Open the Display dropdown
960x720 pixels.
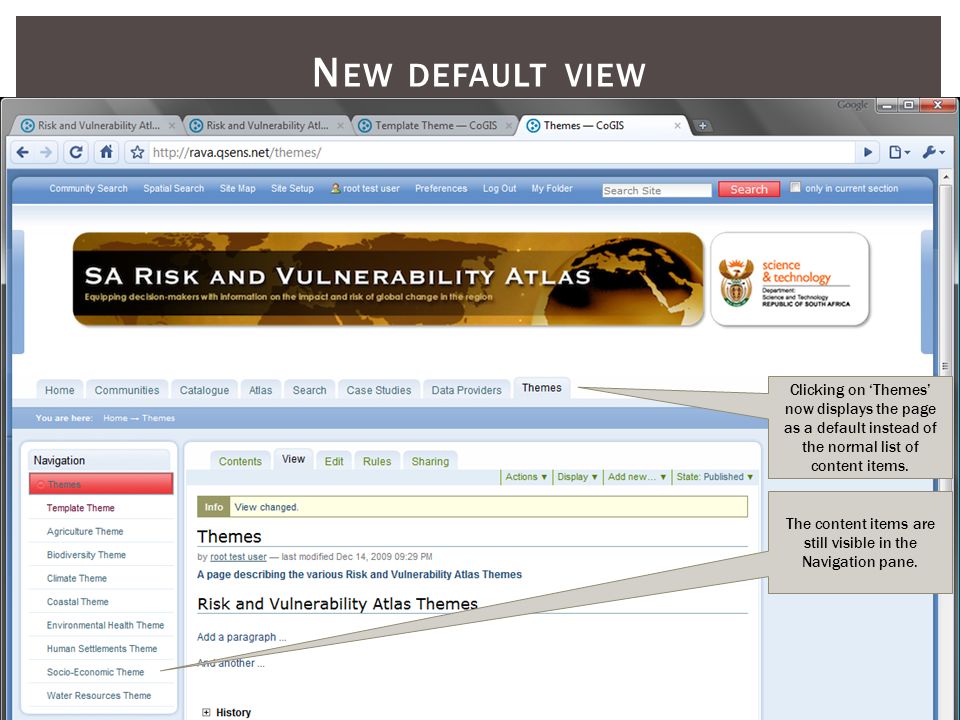coord(577,477)
